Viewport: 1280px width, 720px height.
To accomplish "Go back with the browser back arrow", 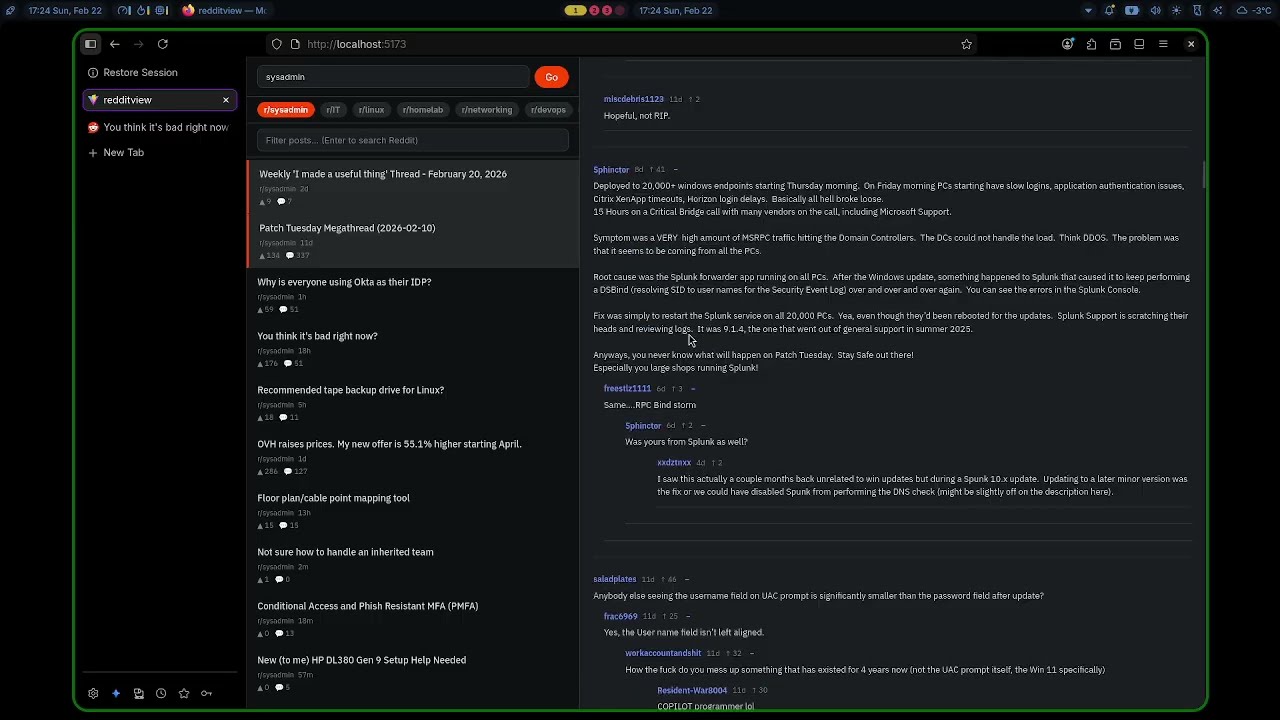I will point(115,44).
